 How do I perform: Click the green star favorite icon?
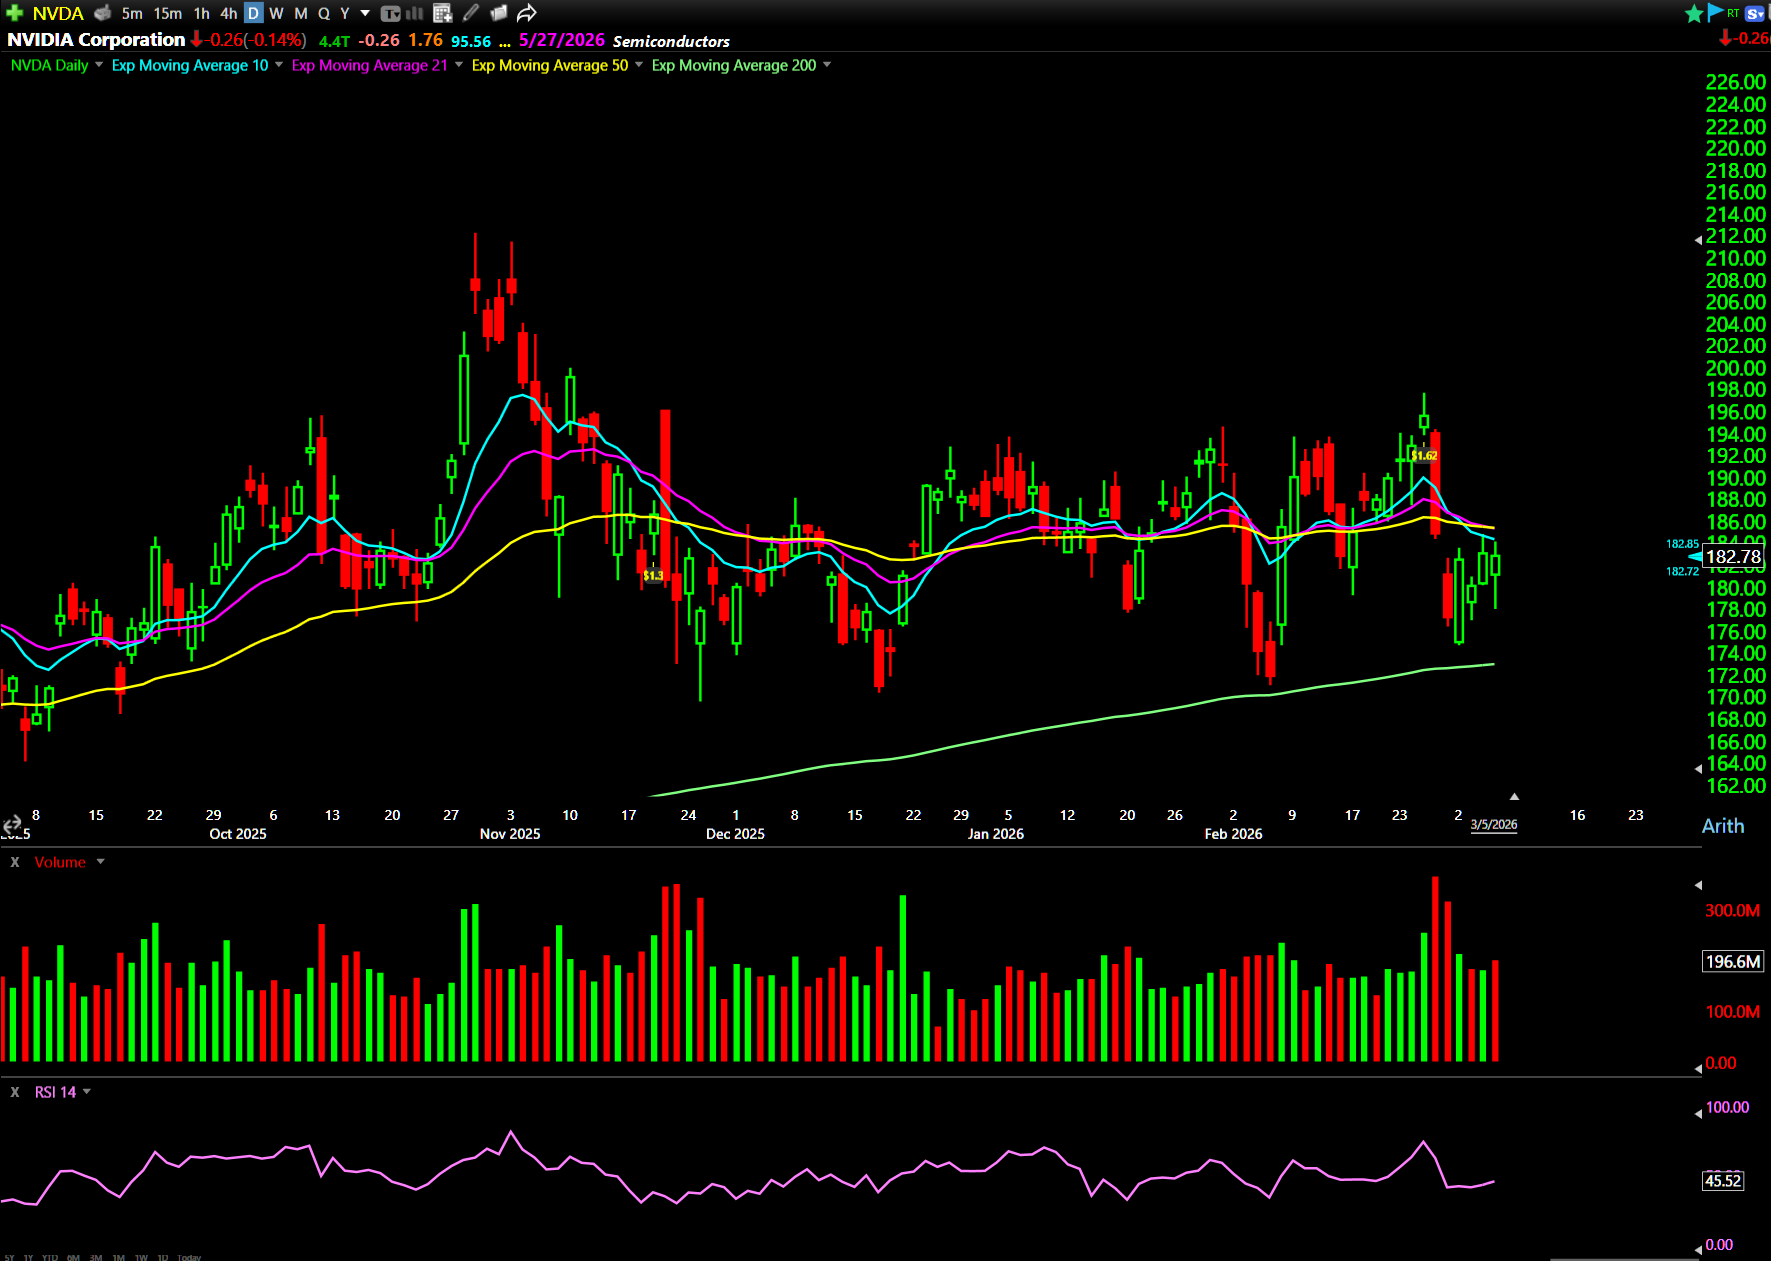coord(1694,13)
